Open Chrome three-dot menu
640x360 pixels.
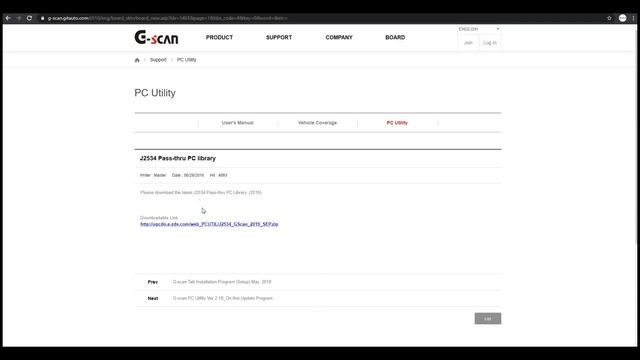[x=633, y=18]
